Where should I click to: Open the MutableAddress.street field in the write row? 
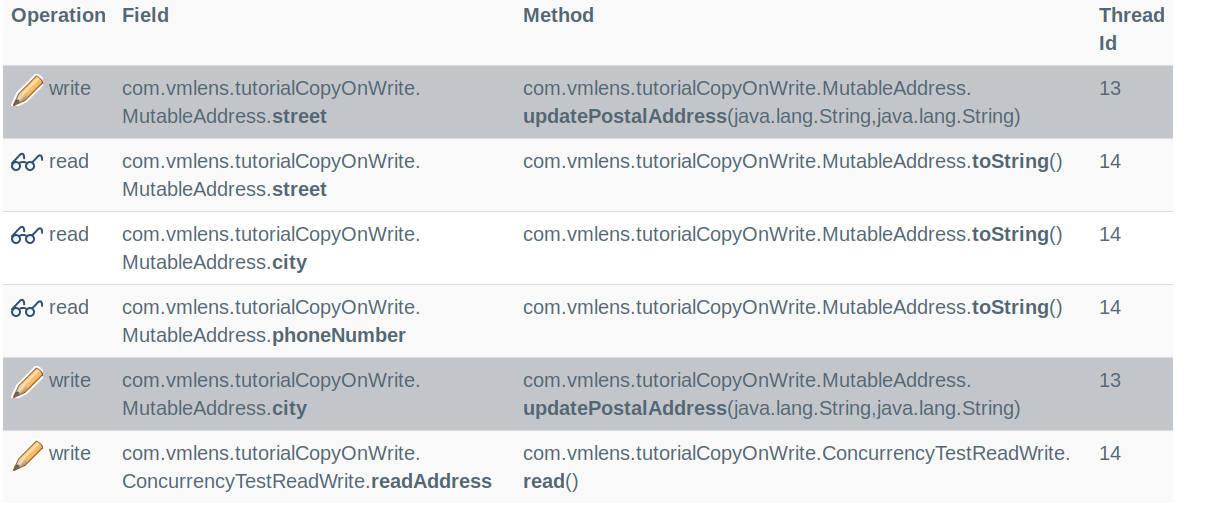(x=271, y=103)
